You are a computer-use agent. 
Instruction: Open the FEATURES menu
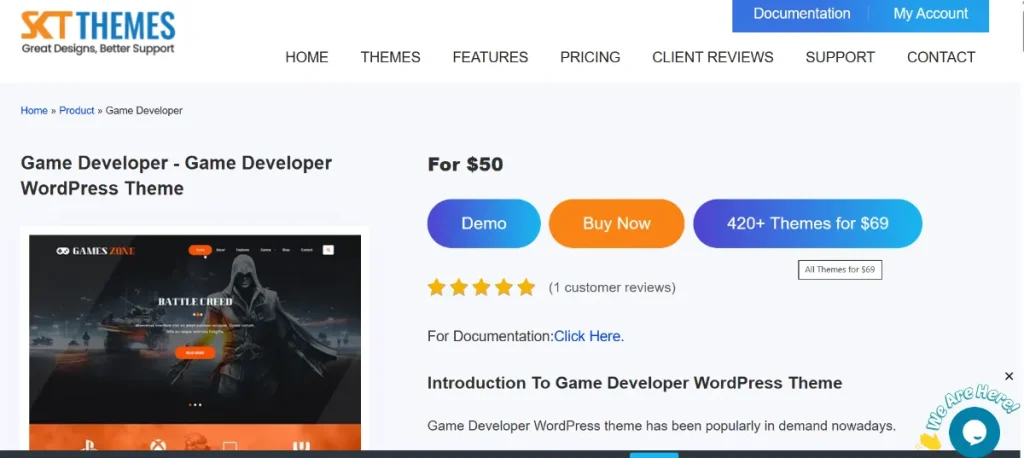click(490, 57)
